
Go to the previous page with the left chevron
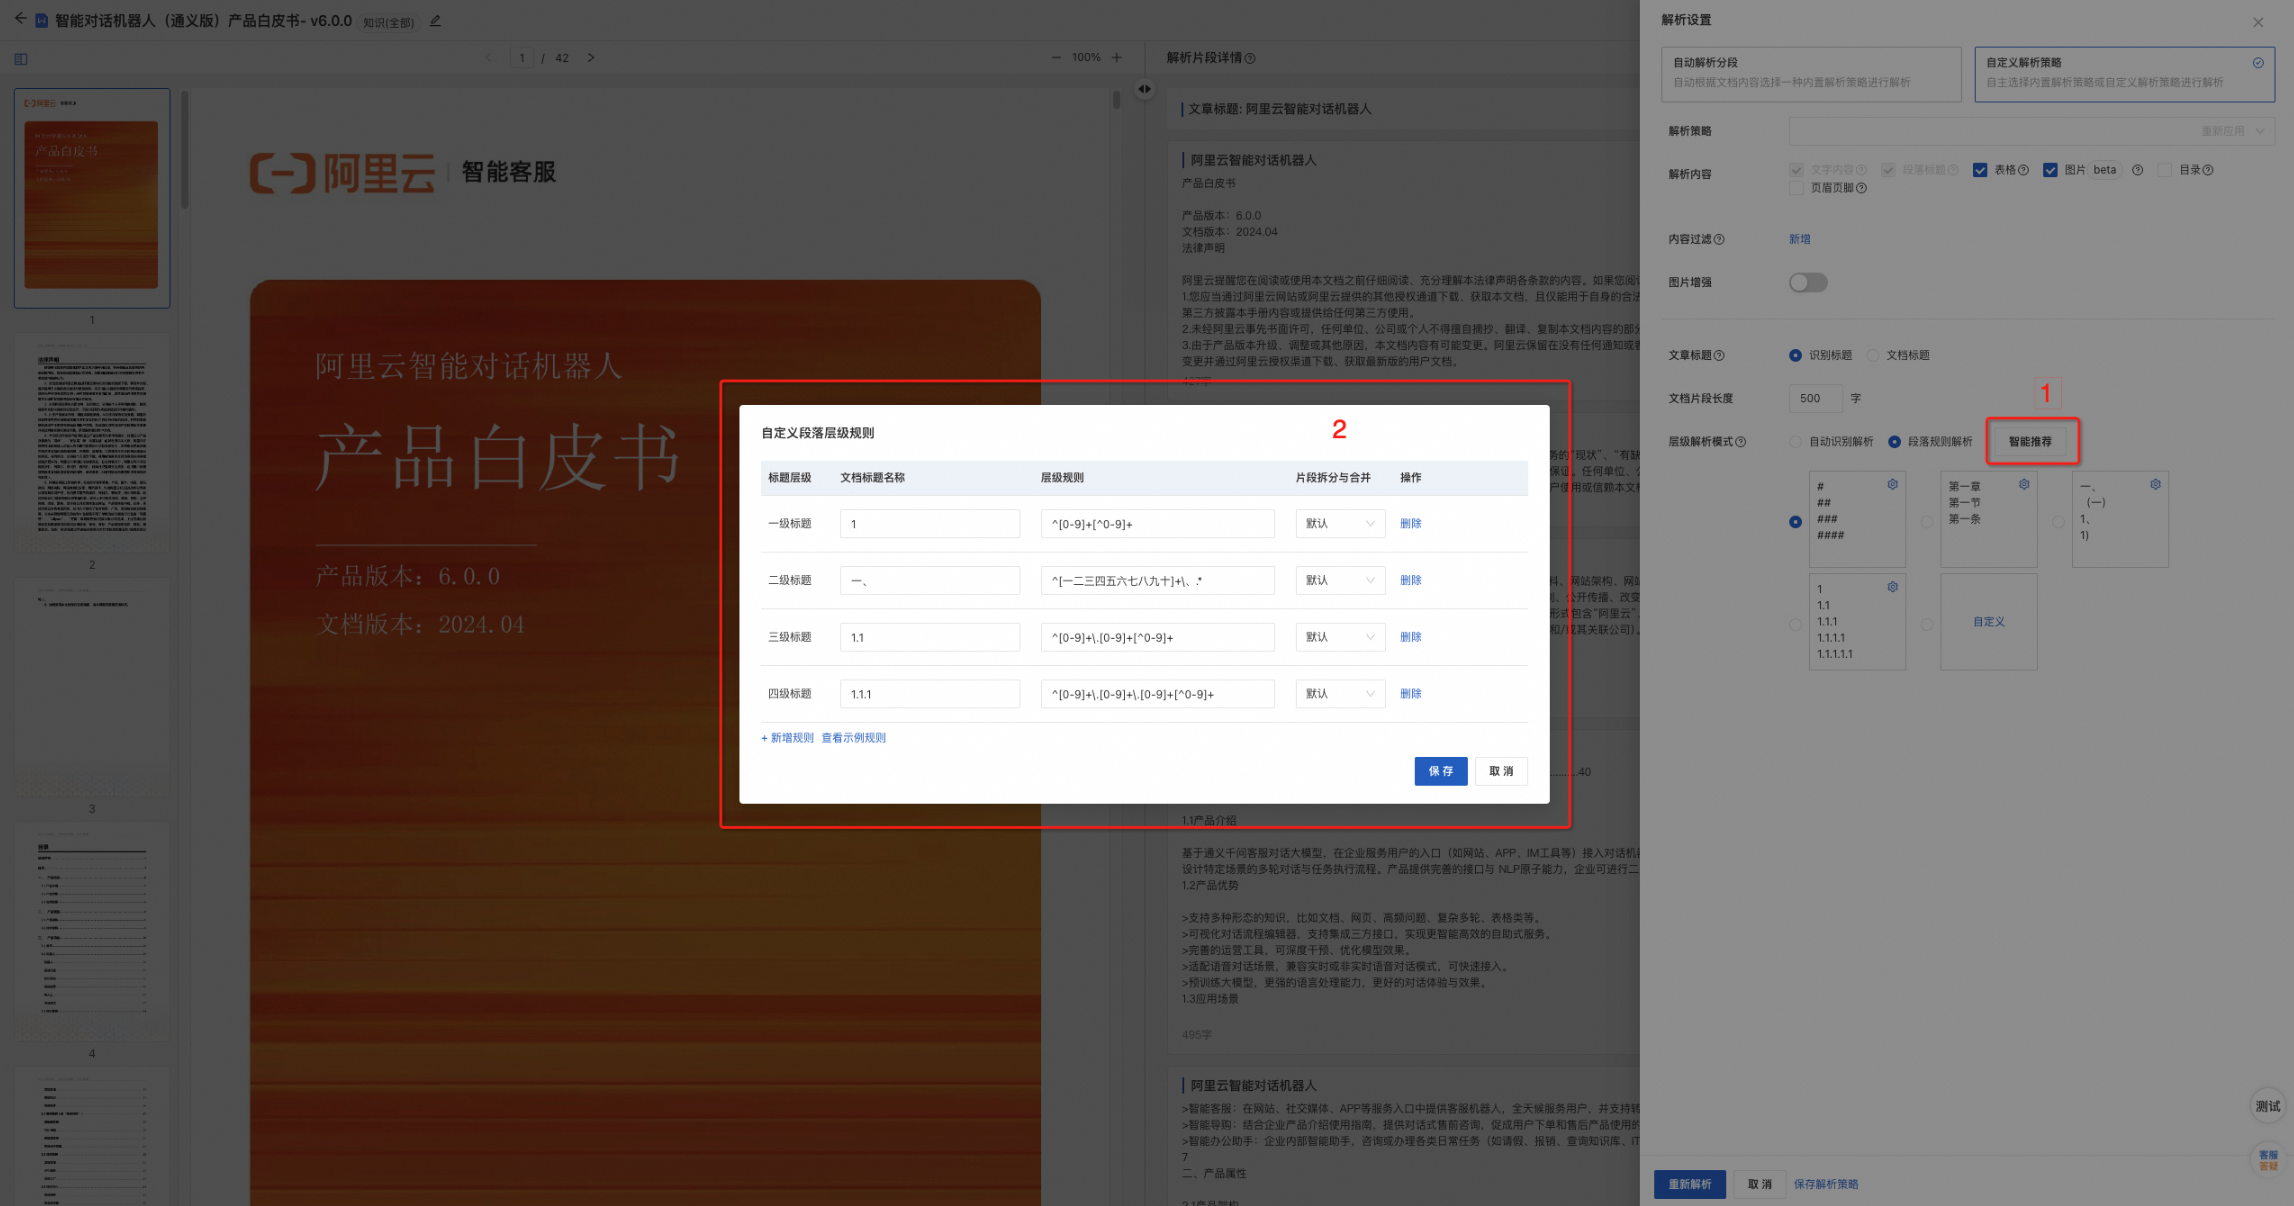(x=488, y=58)
